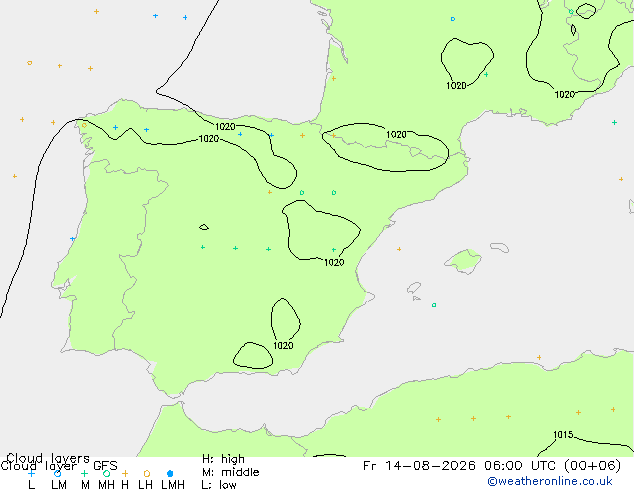Click the blue circle legend symbol for LM

tap(58, 473)
